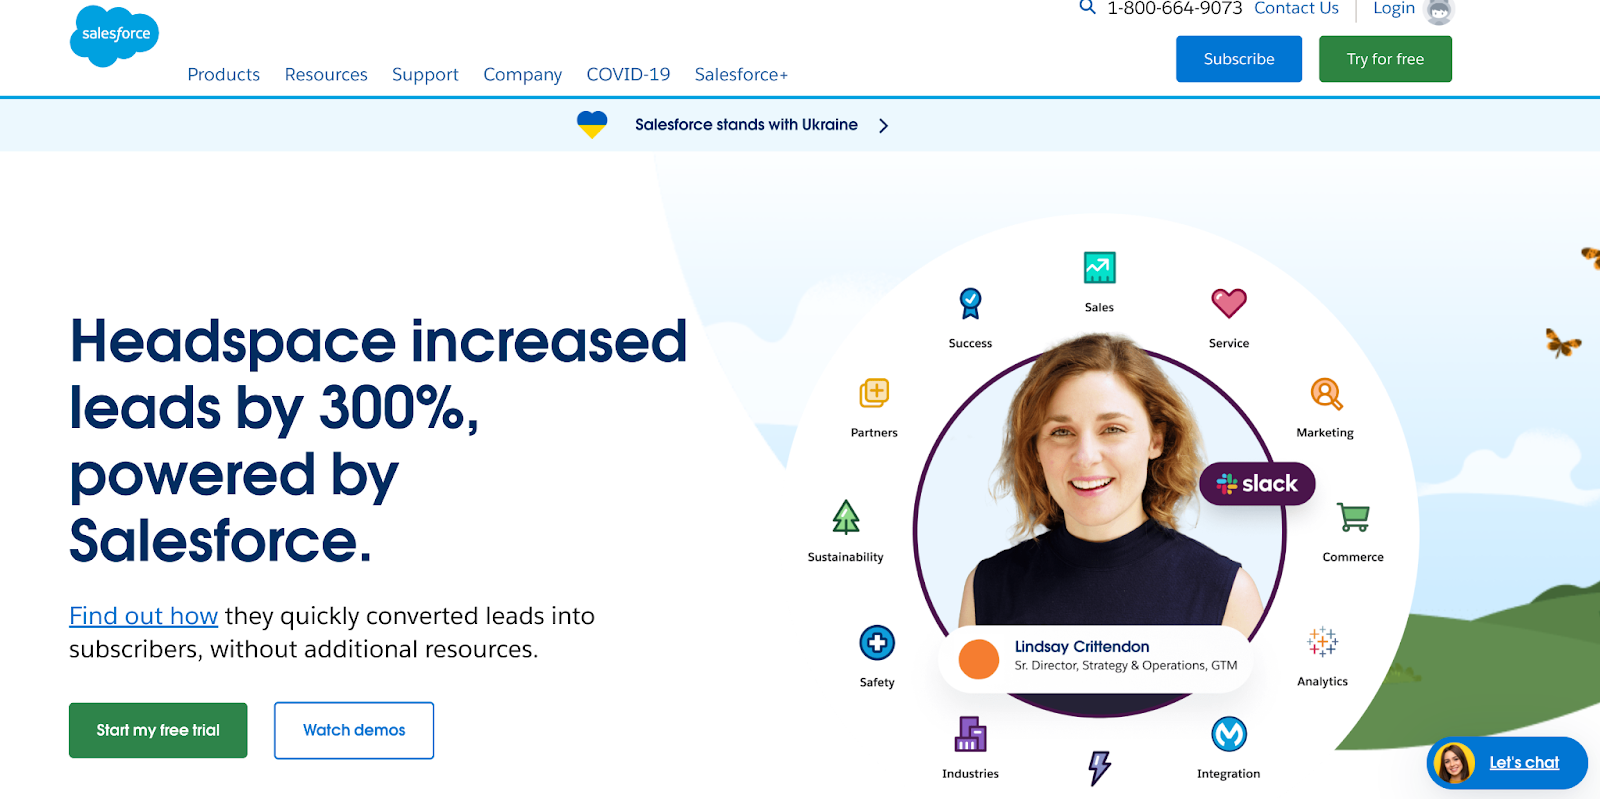Open the Let's chat link
Image resolution: width=1600 pixels, height=799 pixels.
1524,763
